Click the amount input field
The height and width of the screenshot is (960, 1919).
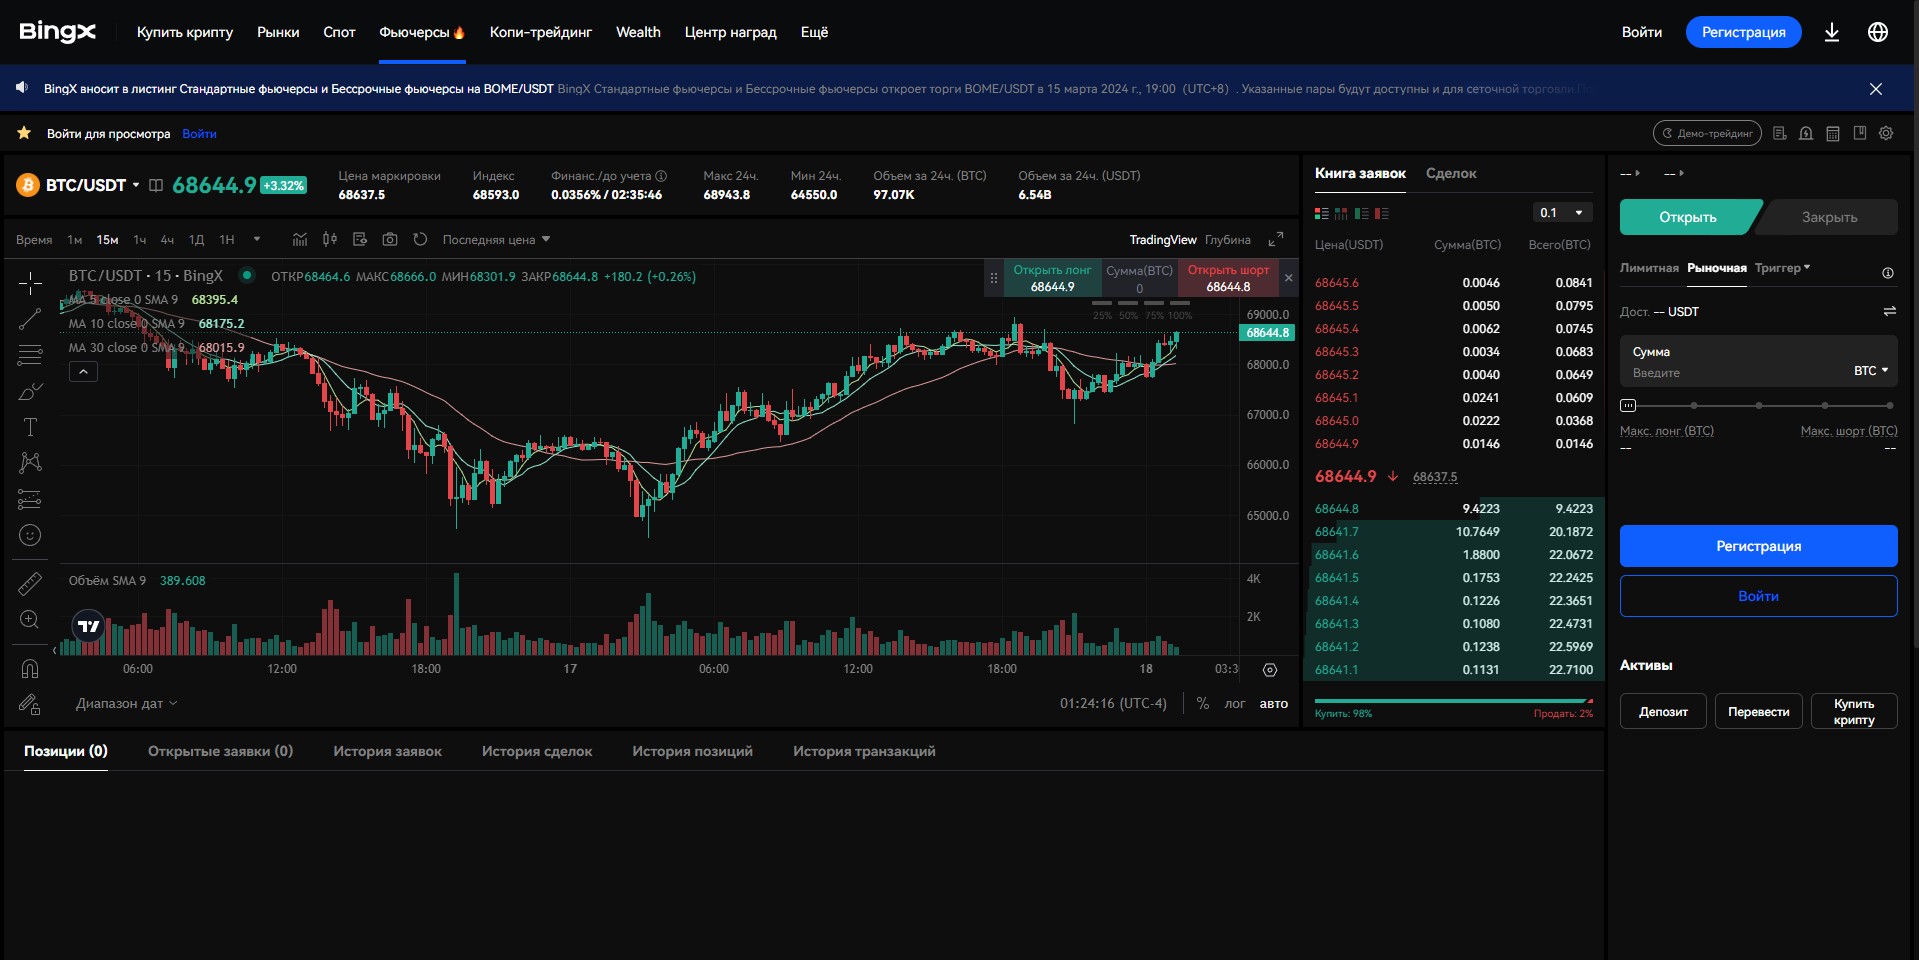pos(1758,361)
